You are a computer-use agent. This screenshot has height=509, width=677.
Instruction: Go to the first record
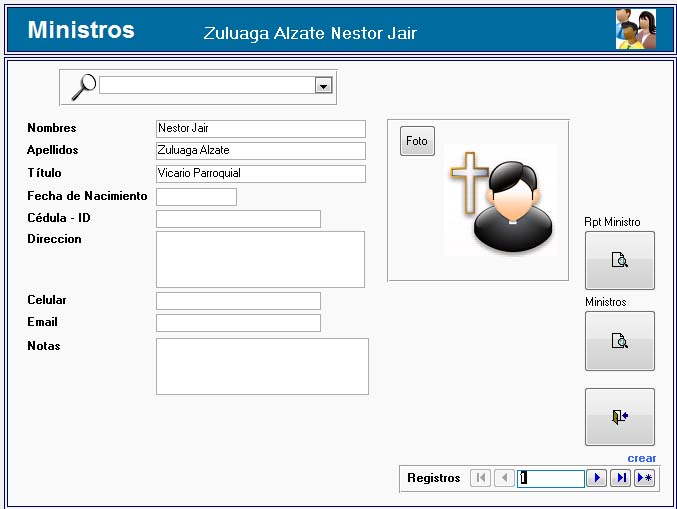tap(481, 478)
